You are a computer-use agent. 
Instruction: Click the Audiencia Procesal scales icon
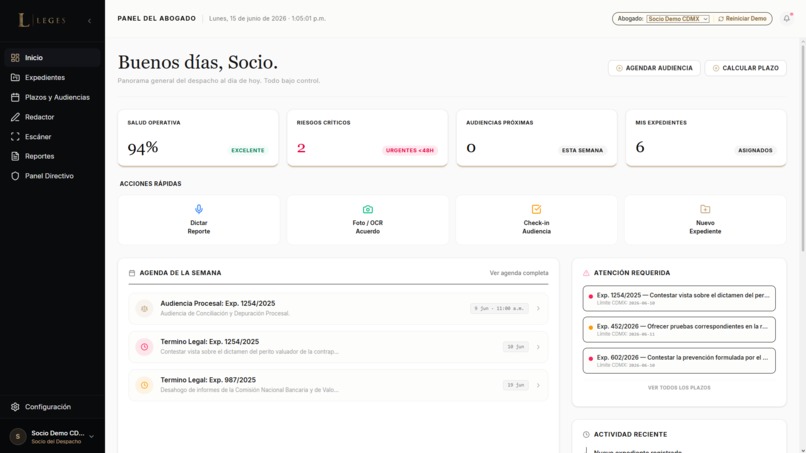tap(144, 309)
